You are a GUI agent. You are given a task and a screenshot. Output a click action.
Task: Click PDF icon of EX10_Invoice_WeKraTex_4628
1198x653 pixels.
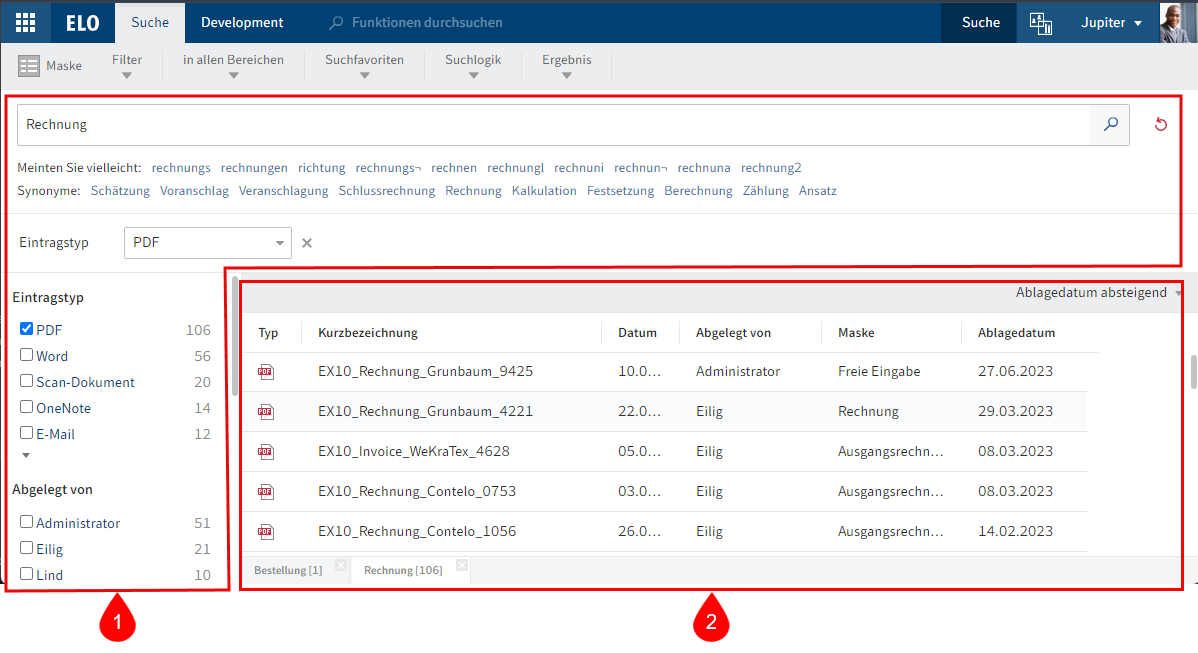[x=265, y=451]
